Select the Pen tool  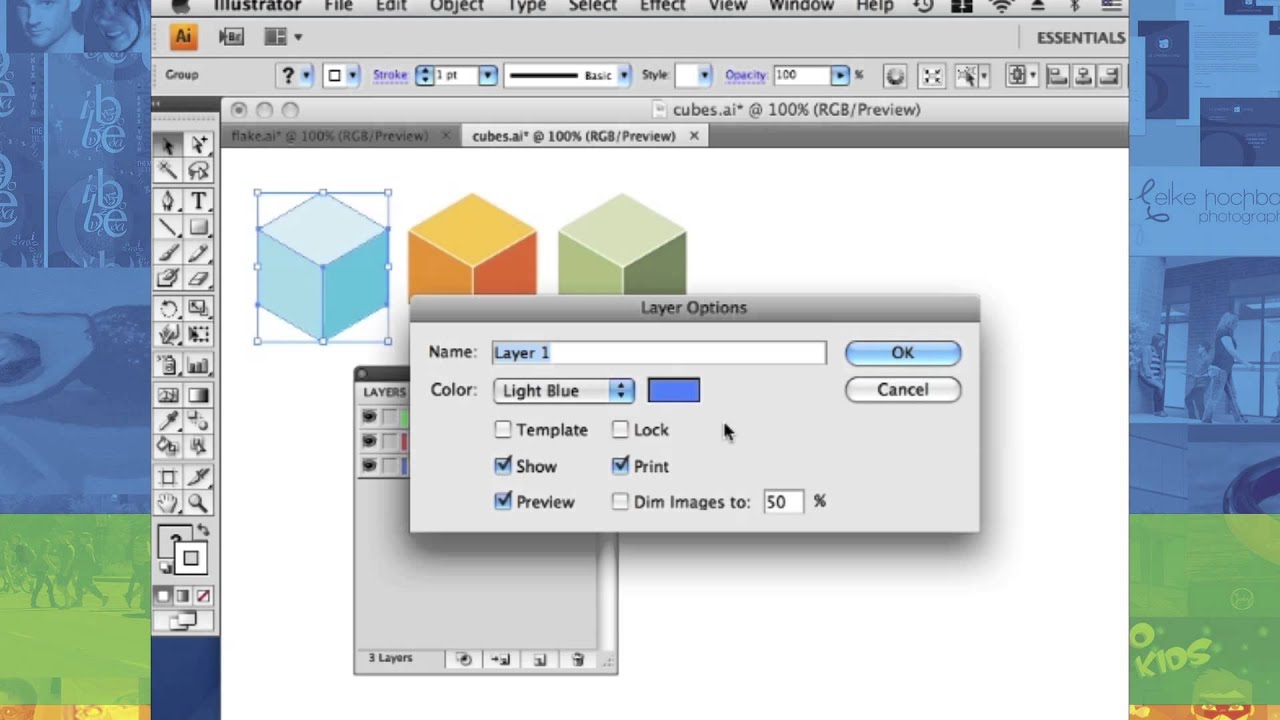click(168, 200)
